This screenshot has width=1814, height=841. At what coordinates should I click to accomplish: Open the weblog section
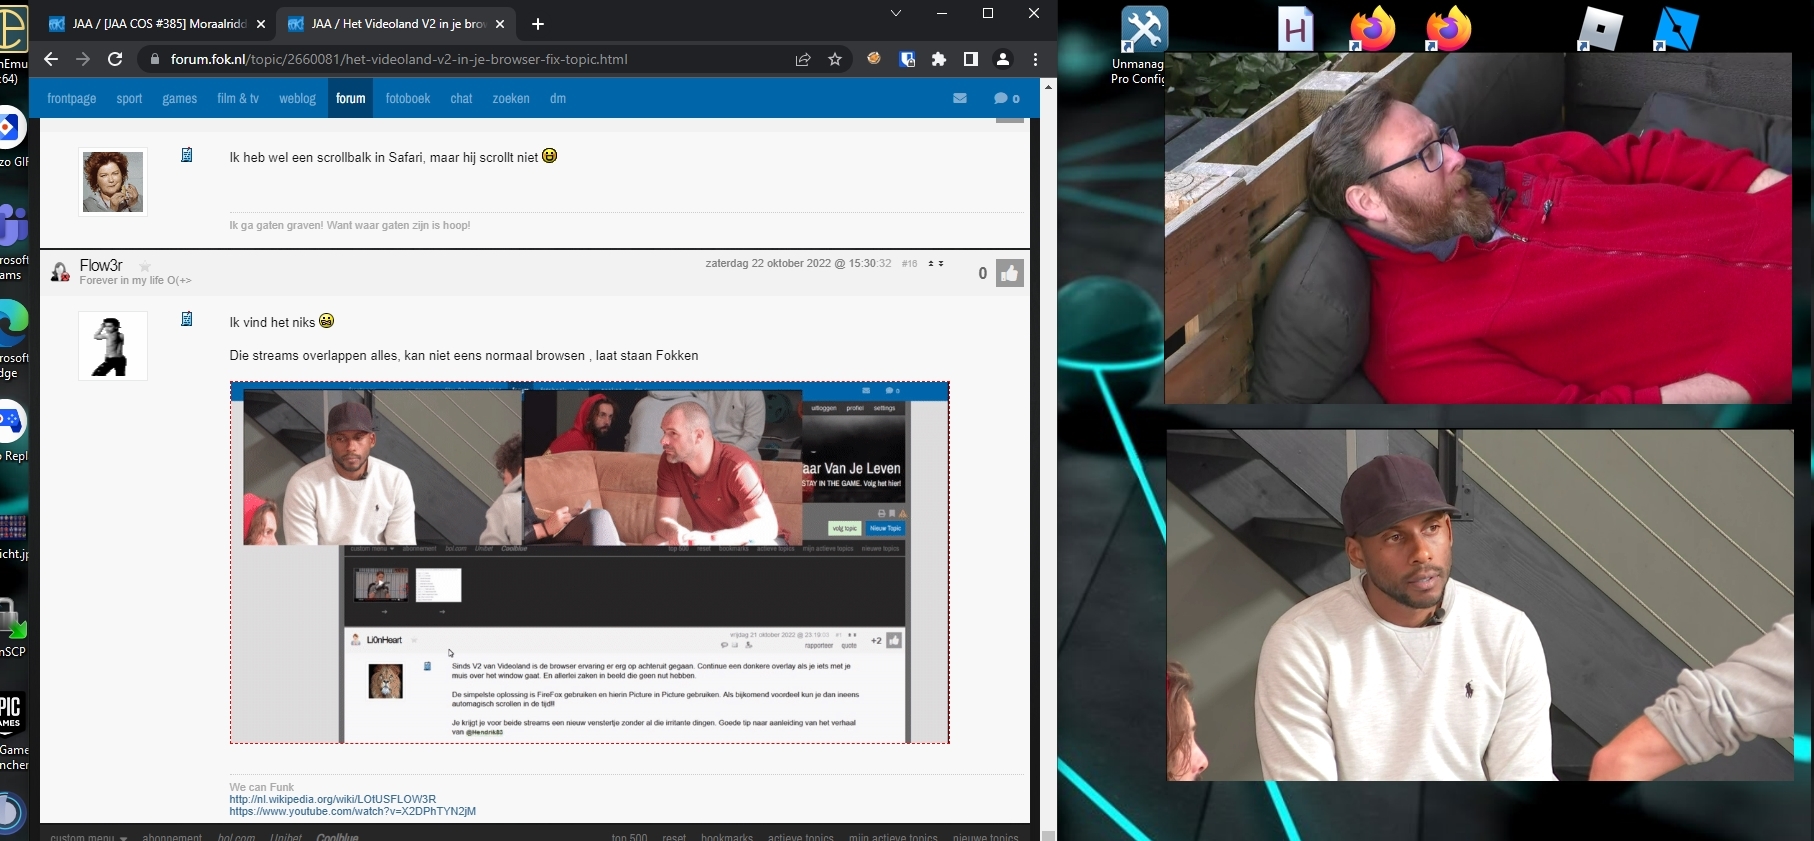pyautogui.click(x=297, y=98)
